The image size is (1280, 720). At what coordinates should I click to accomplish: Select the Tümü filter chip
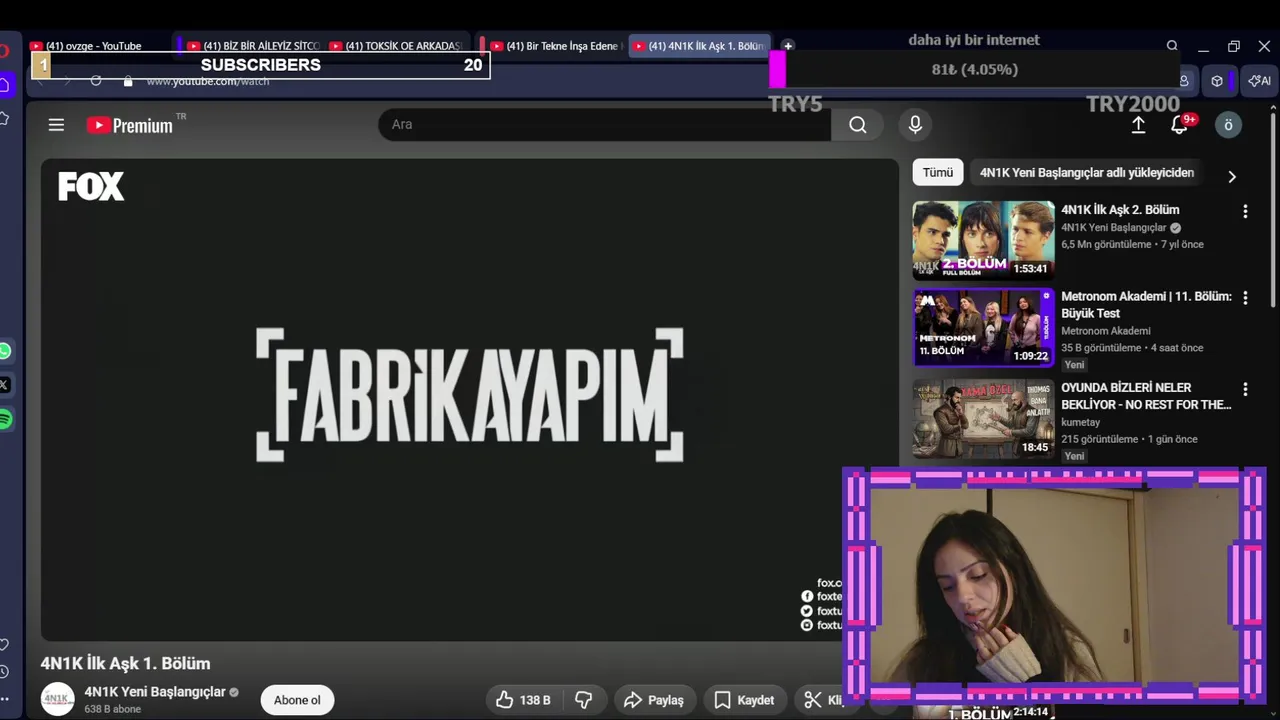[938, 173]
